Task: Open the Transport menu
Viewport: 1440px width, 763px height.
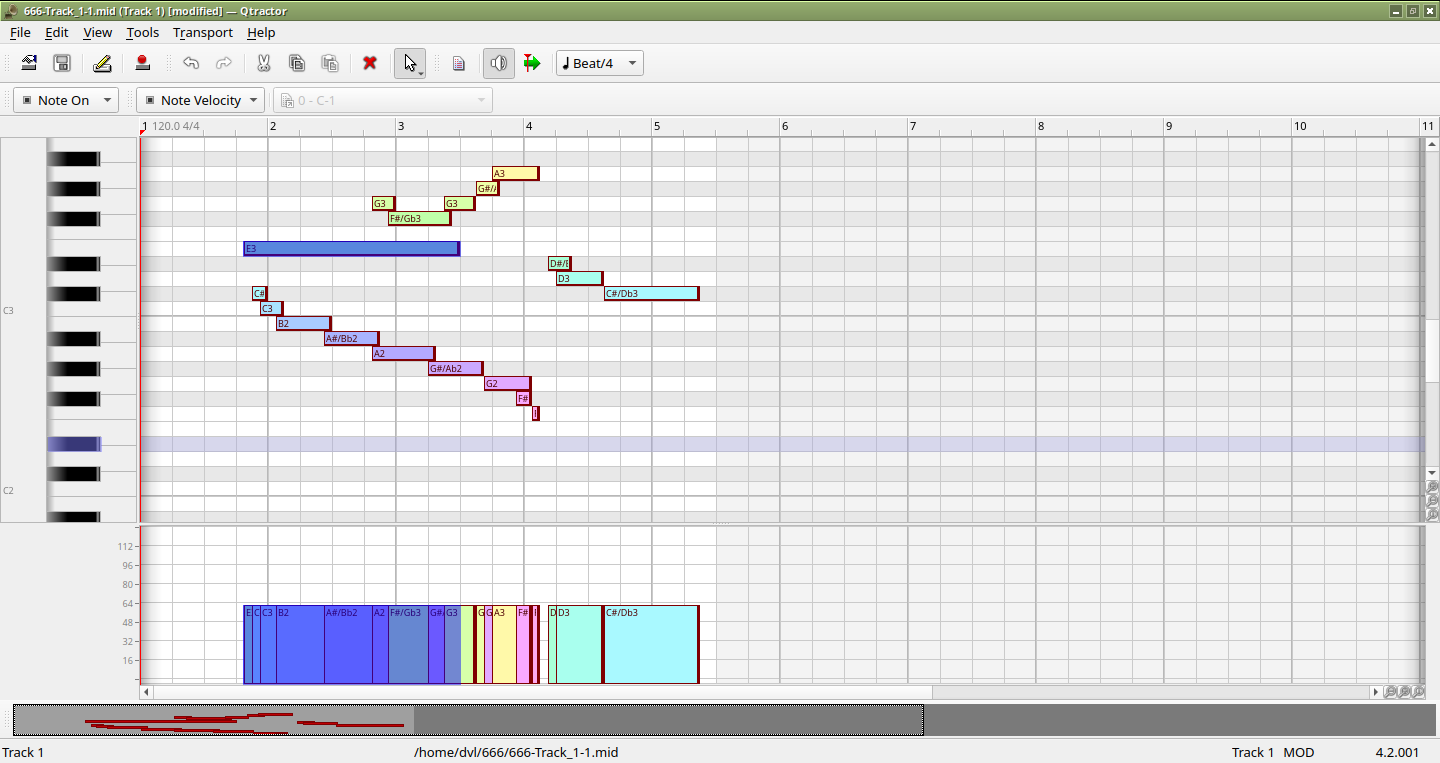Action: (203, 32)
